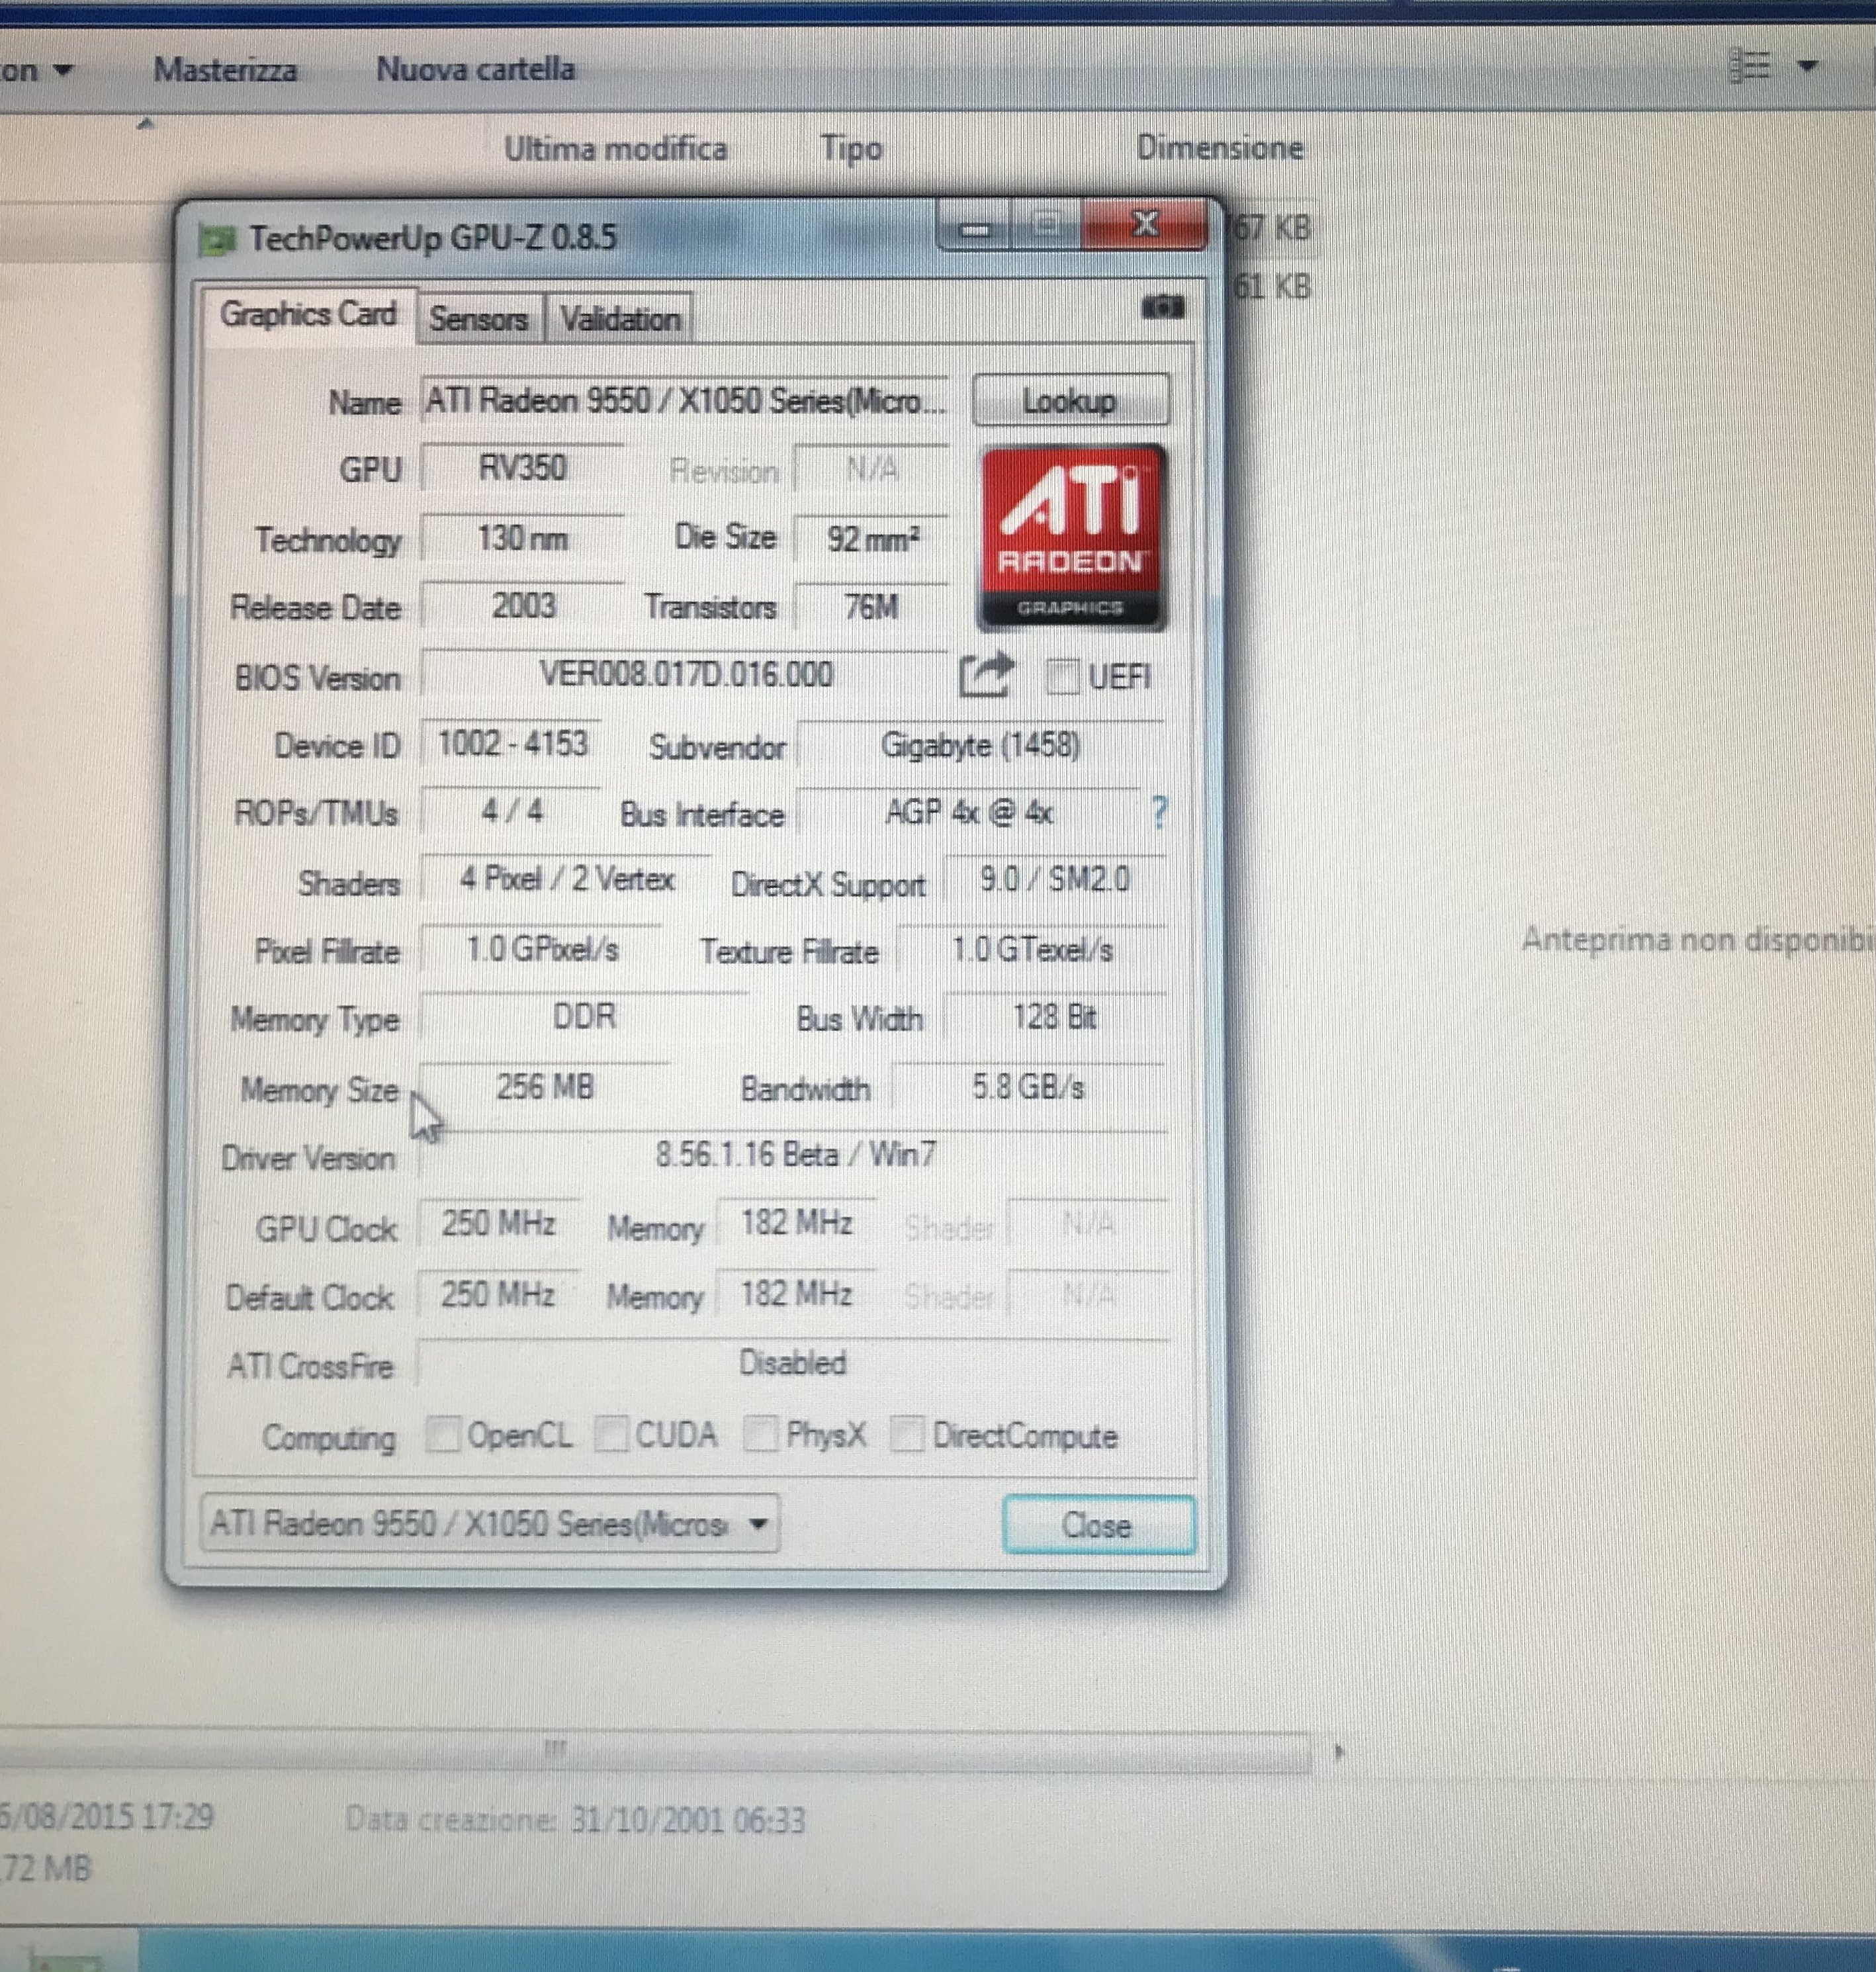Click the GPU-Z title bar app icon

(217, 239)
